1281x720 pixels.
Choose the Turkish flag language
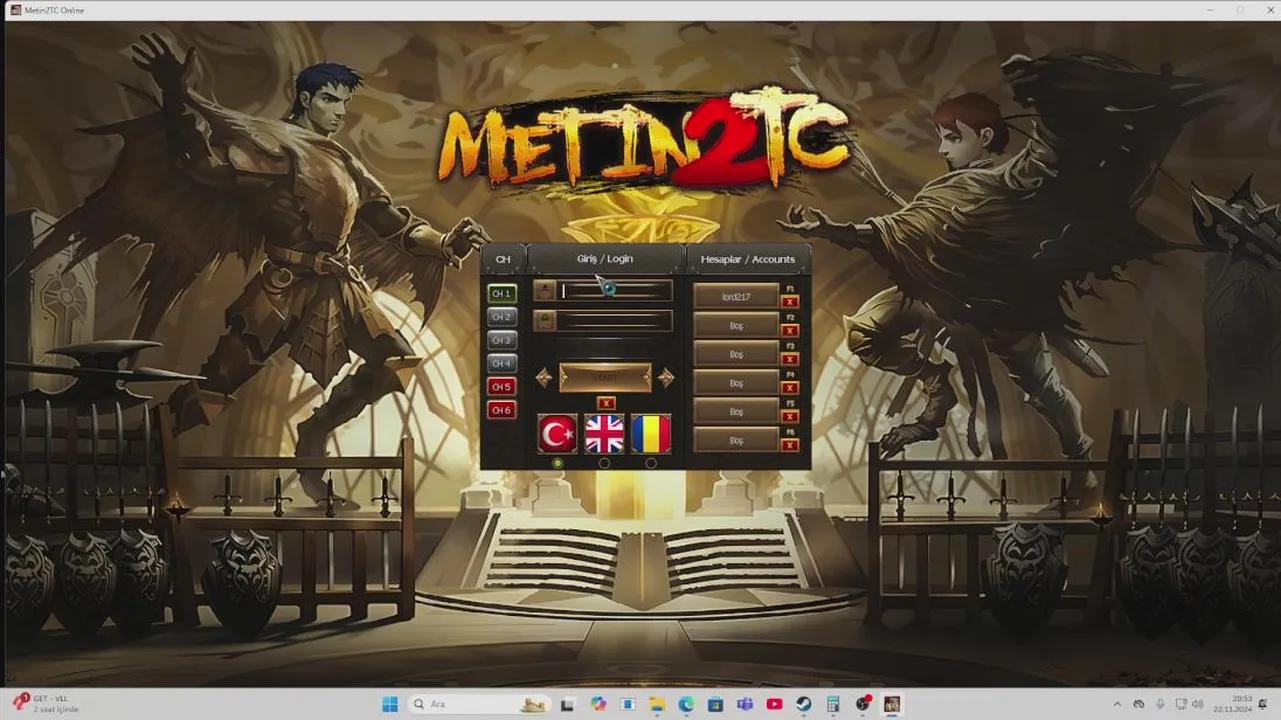coord(558,434)
